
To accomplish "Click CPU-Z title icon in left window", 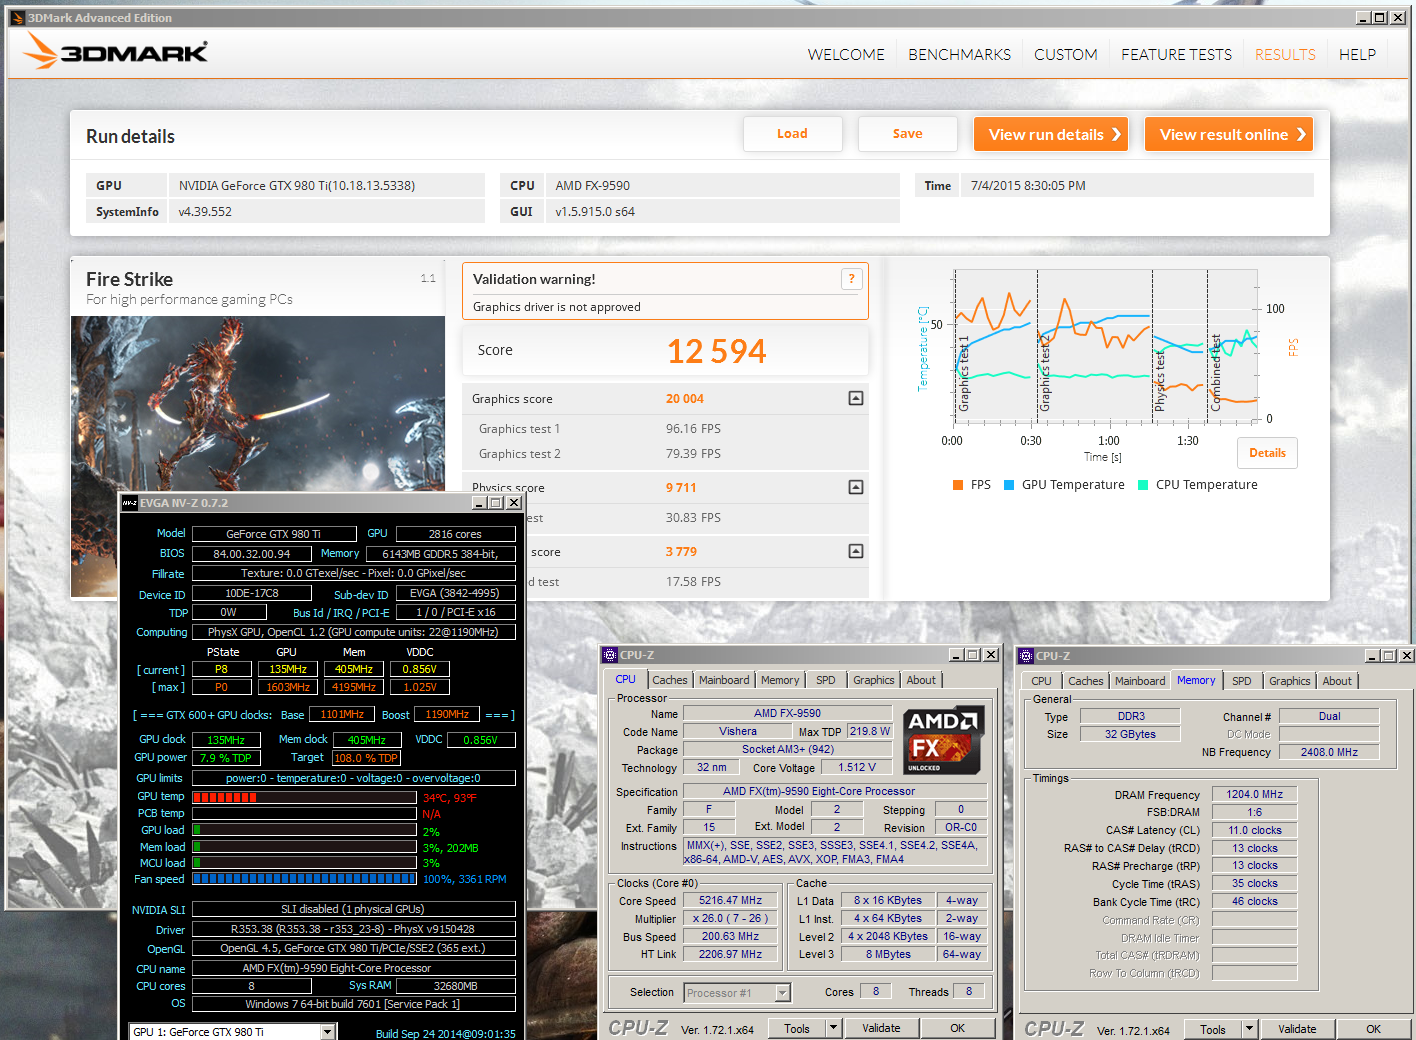I will pyautogui.click(x=609, y=655).
